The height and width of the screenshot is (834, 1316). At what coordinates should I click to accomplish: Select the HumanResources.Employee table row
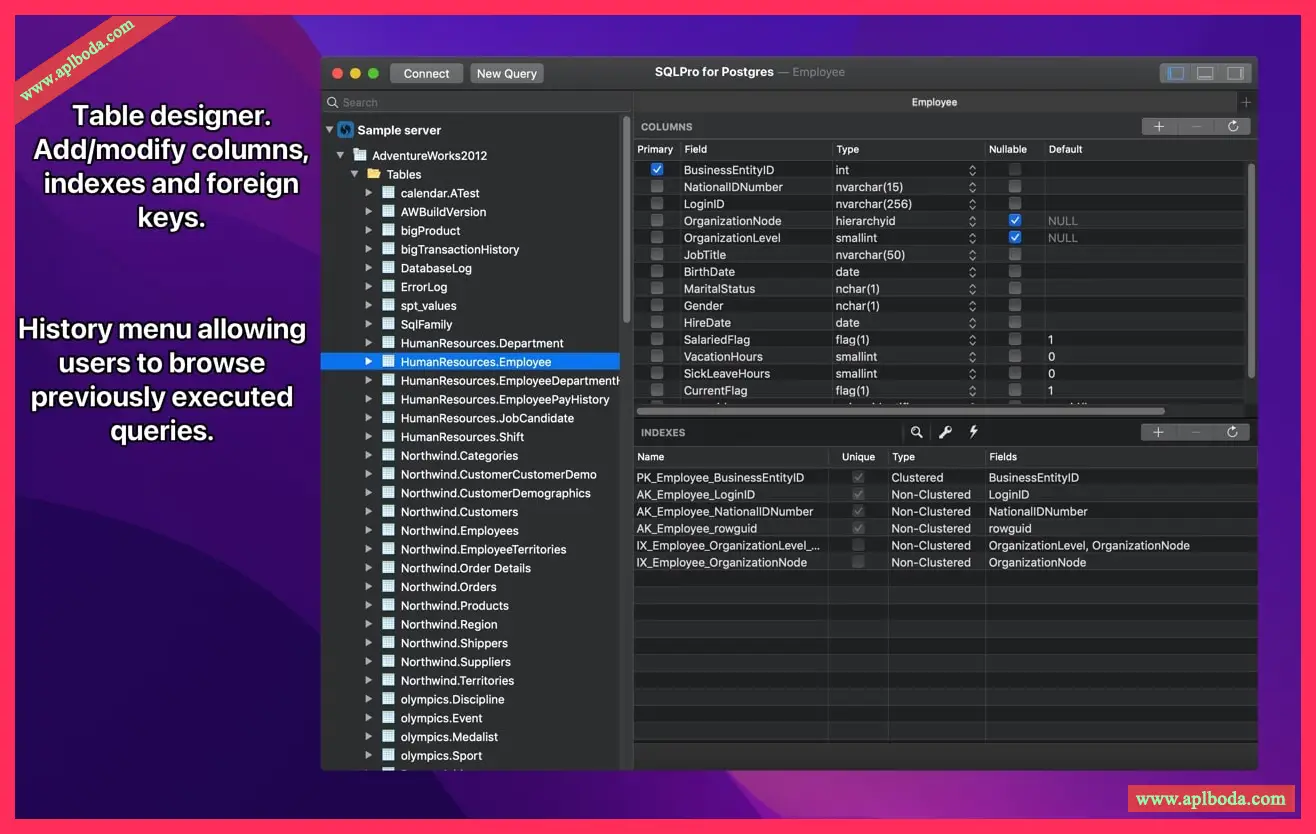click(x=470, y=362)
